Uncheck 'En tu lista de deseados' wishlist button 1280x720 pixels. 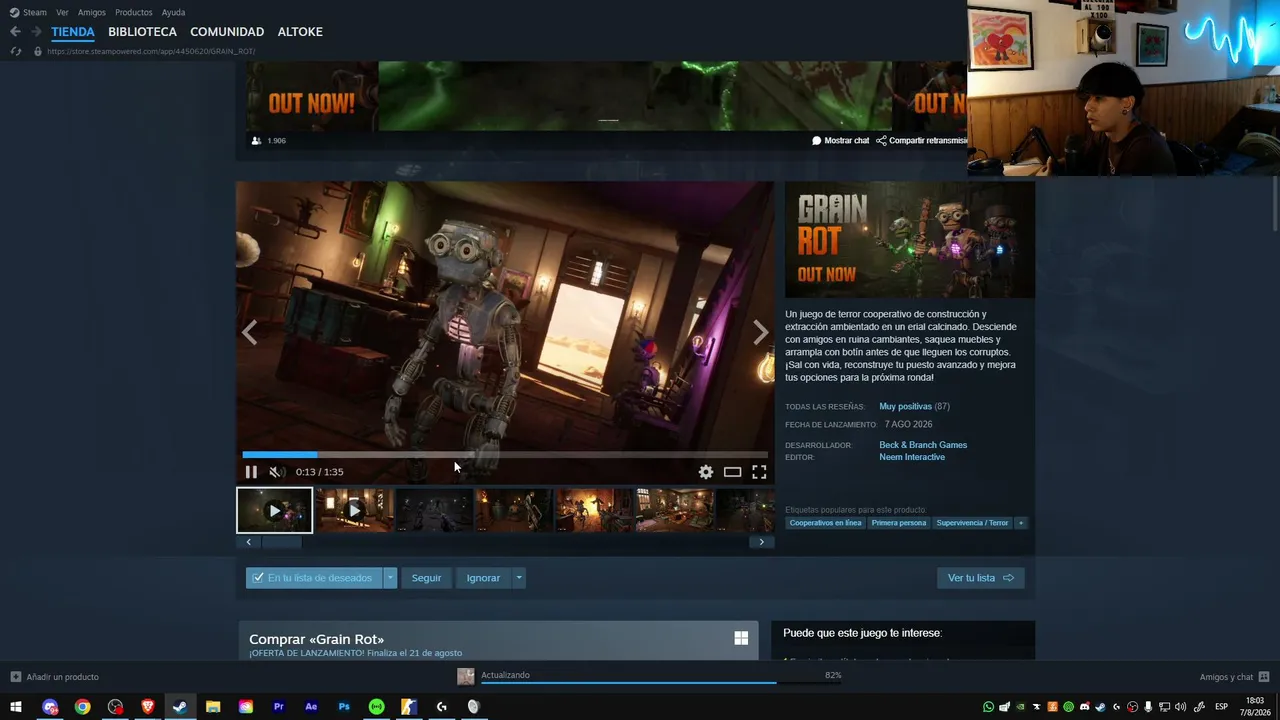point(314,578)
